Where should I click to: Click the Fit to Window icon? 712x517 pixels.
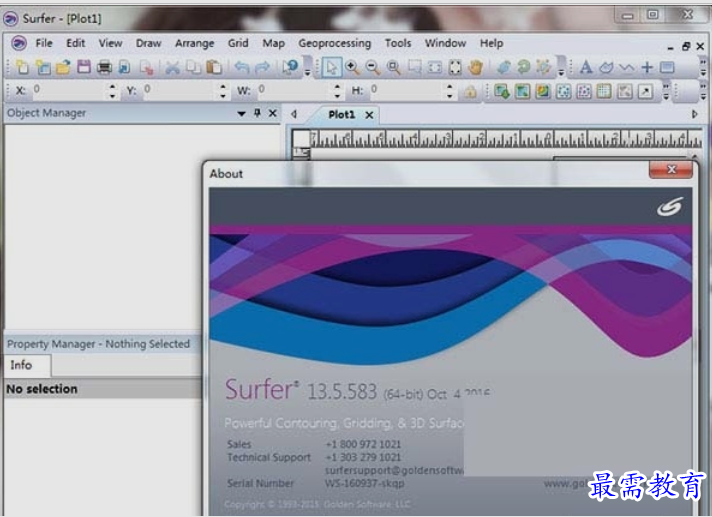coord(455,67)
